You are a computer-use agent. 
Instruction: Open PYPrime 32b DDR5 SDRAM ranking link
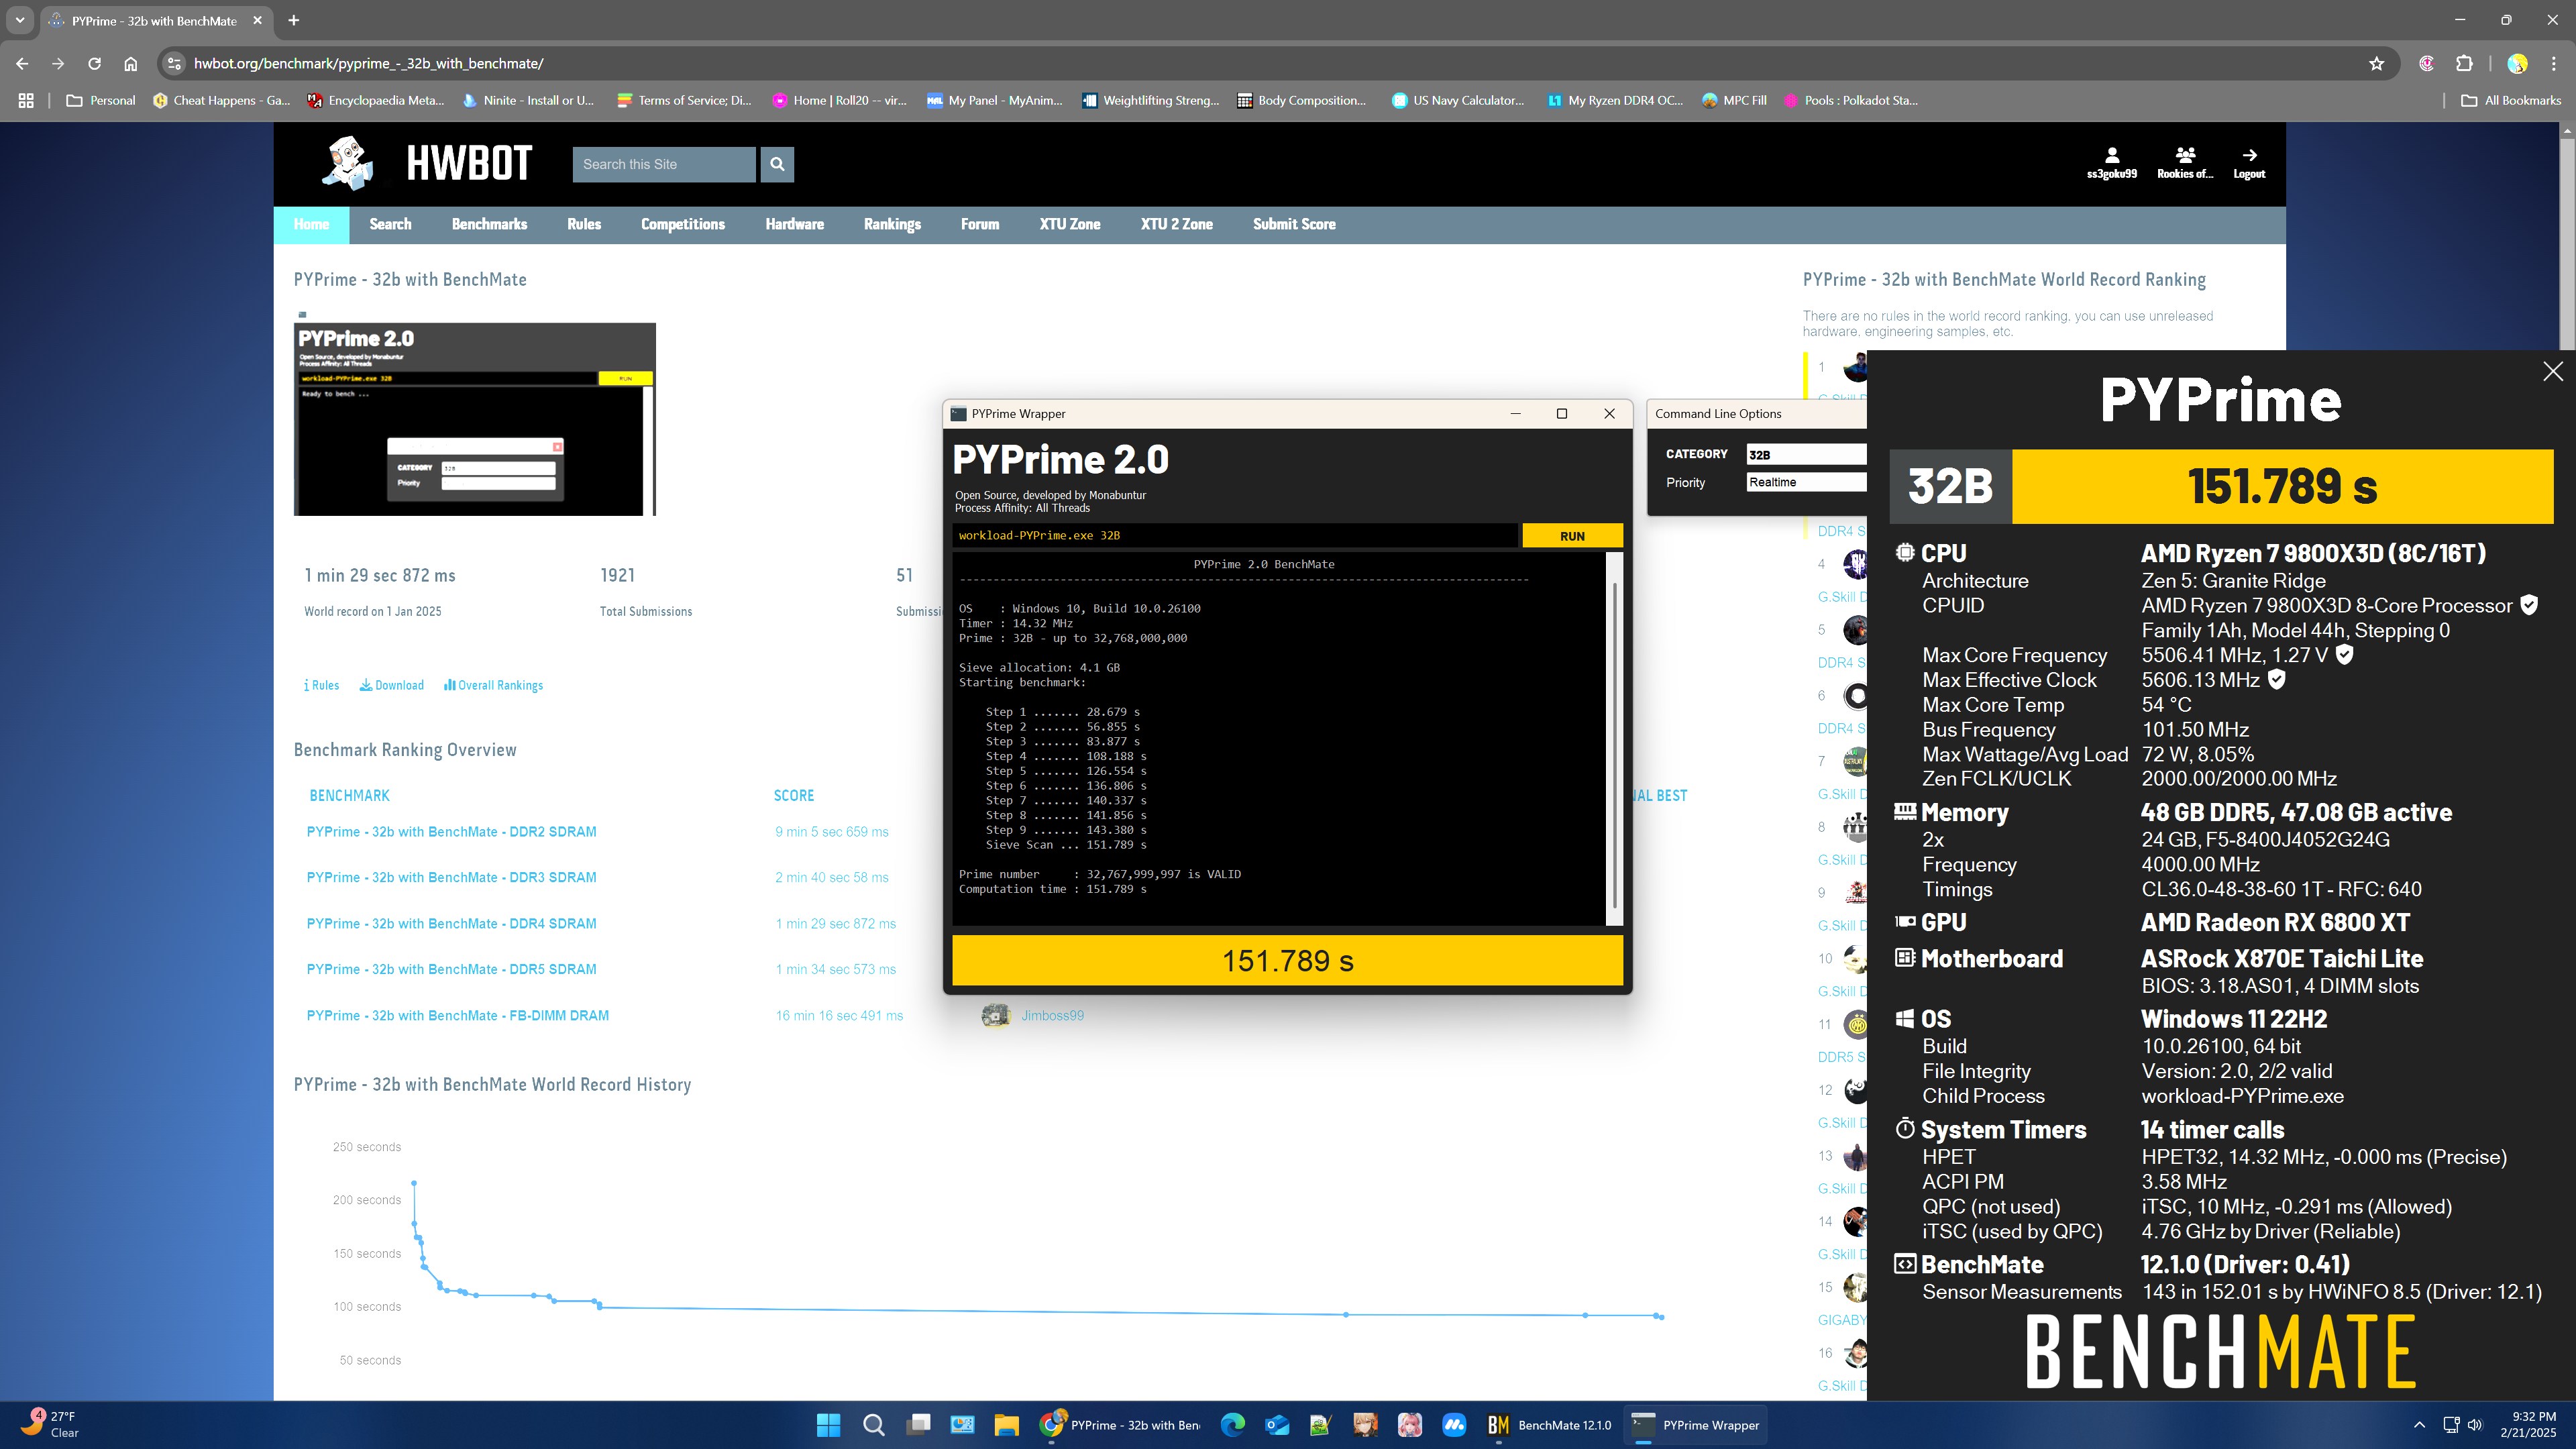point(451,969)
